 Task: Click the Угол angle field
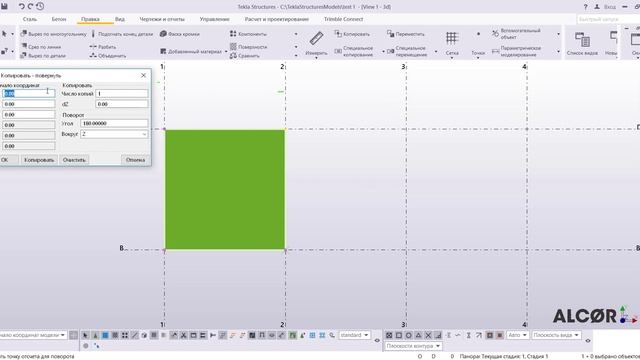click(x=114, y=123)
